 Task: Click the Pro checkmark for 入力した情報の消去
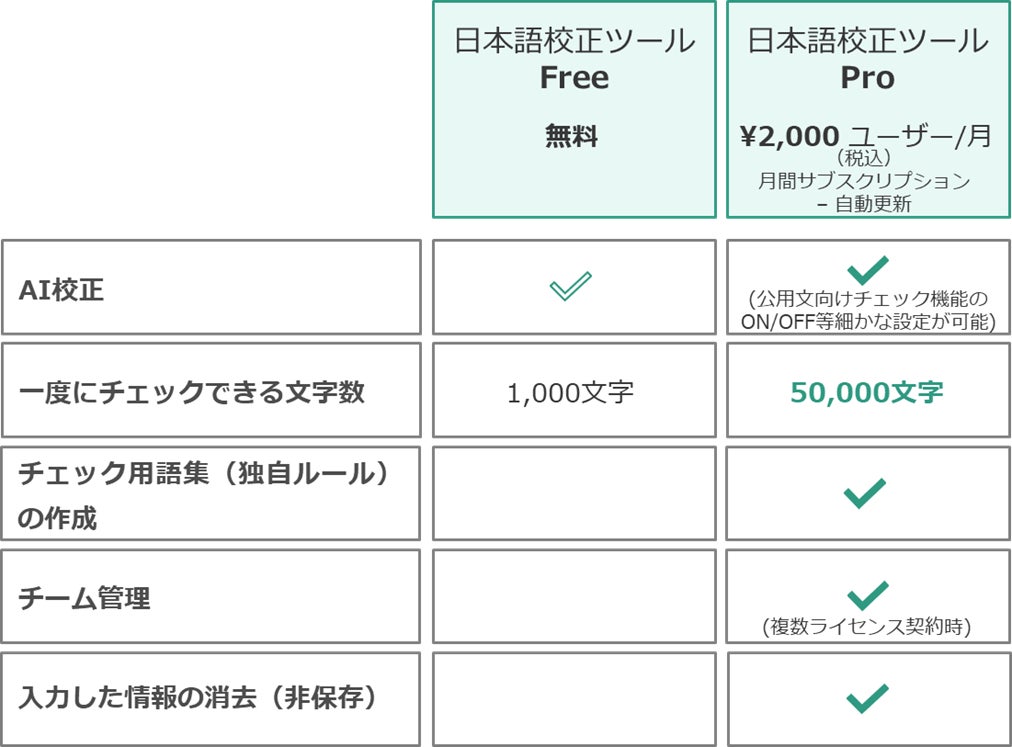pos(867,699)
